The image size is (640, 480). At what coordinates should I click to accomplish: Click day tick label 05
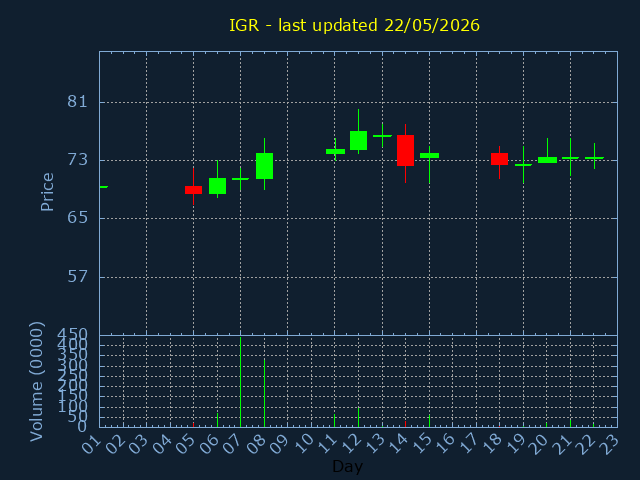[186, 444]
